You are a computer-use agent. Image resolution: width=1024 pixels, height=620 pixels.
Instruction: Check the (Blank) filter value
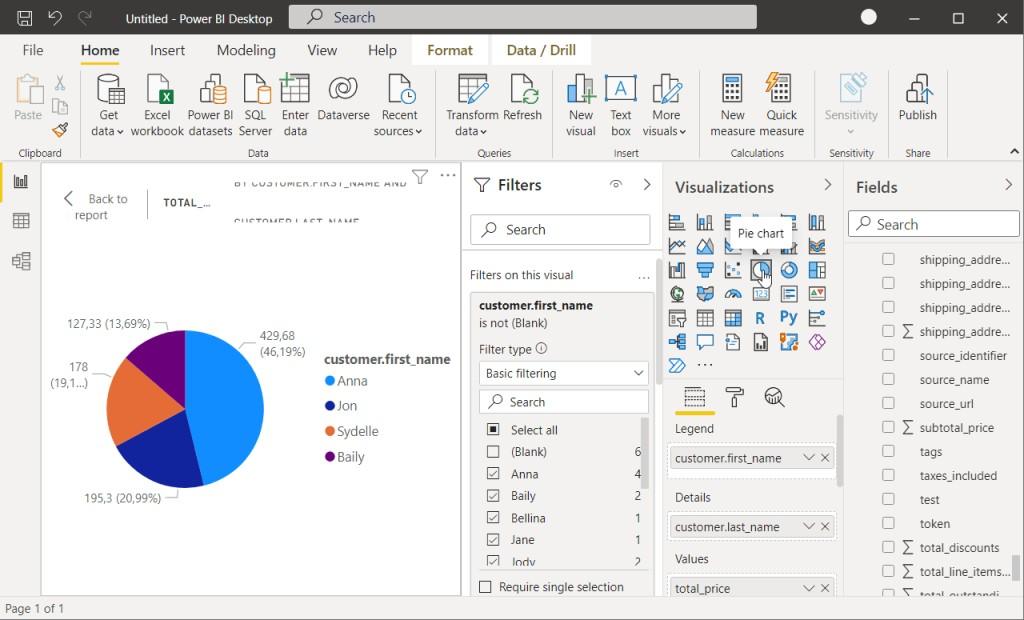[493, 451]
